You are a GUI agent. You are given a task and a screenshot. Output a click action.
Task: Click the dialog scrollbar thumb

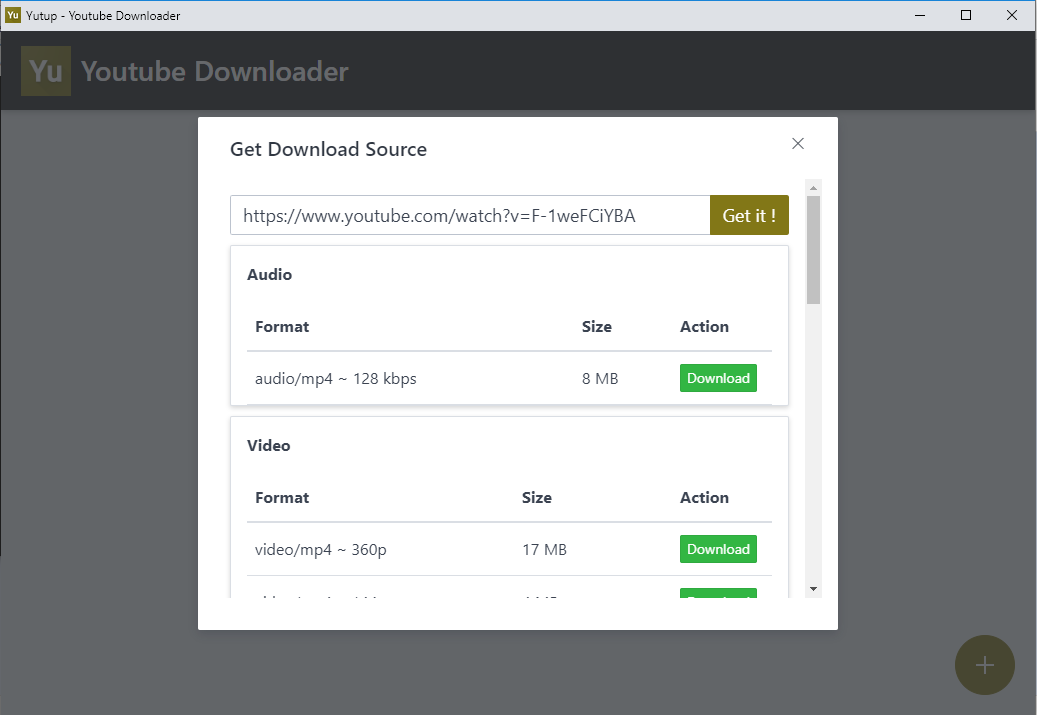point(813,250)
